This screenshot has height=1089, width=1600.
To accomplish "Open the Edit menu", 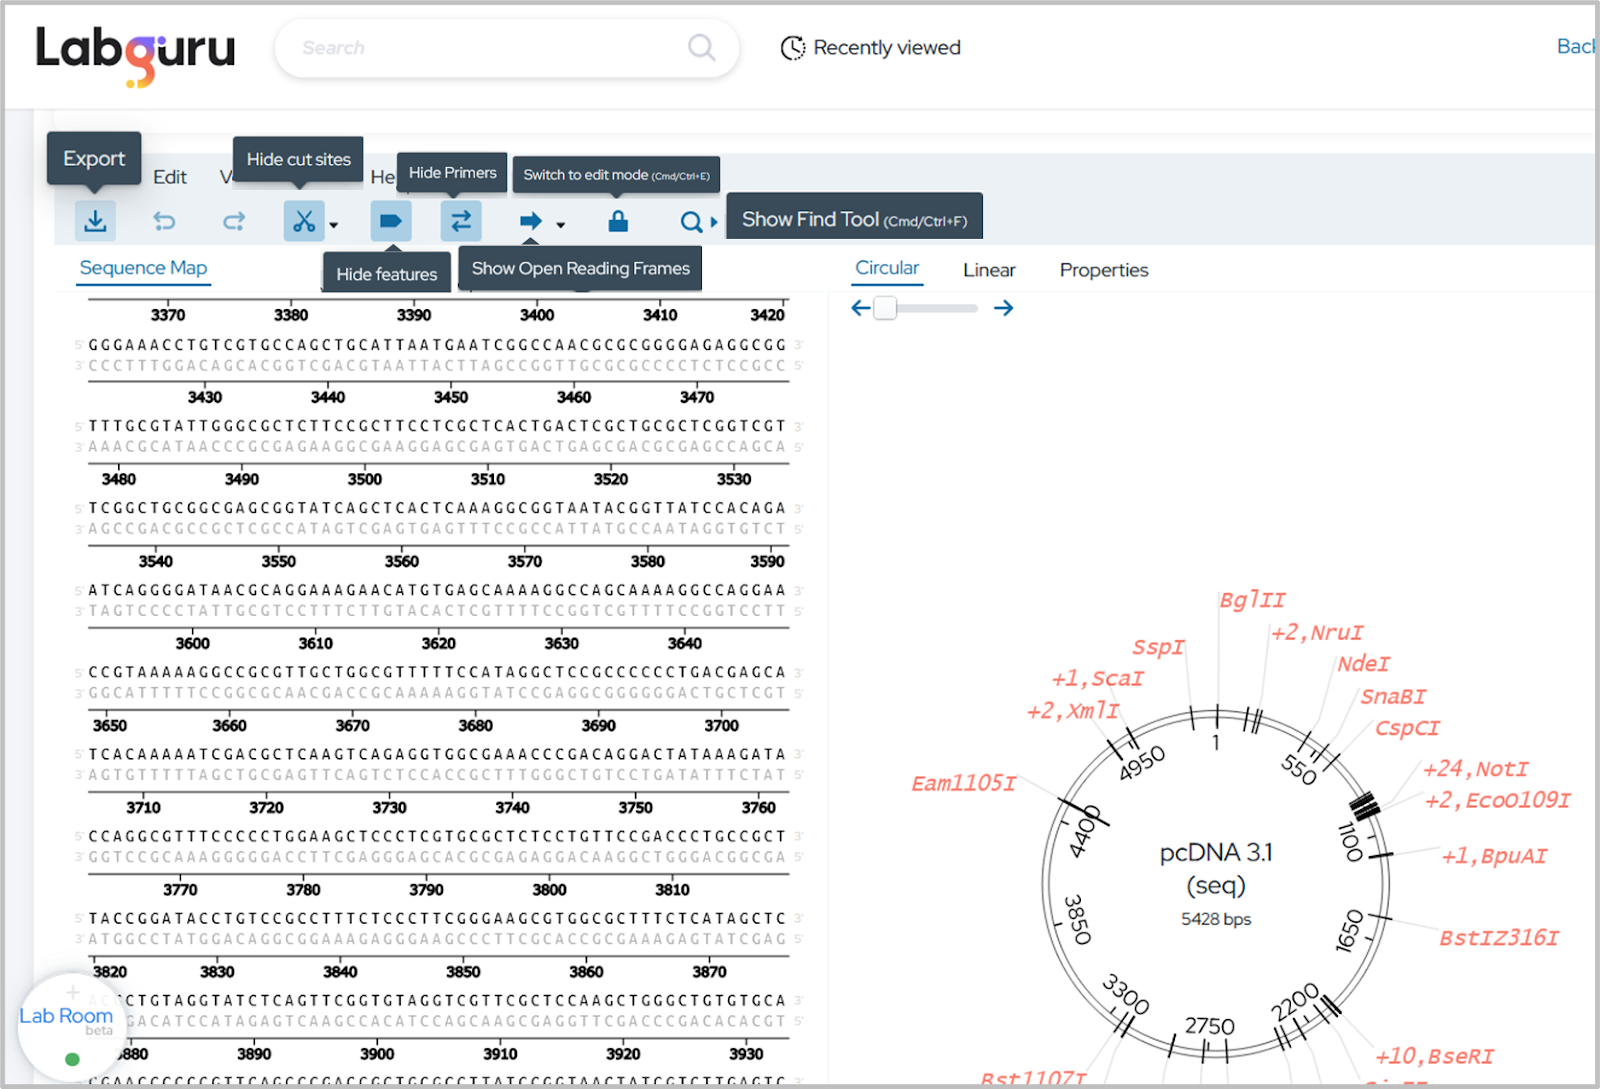I will coord(170,177).
